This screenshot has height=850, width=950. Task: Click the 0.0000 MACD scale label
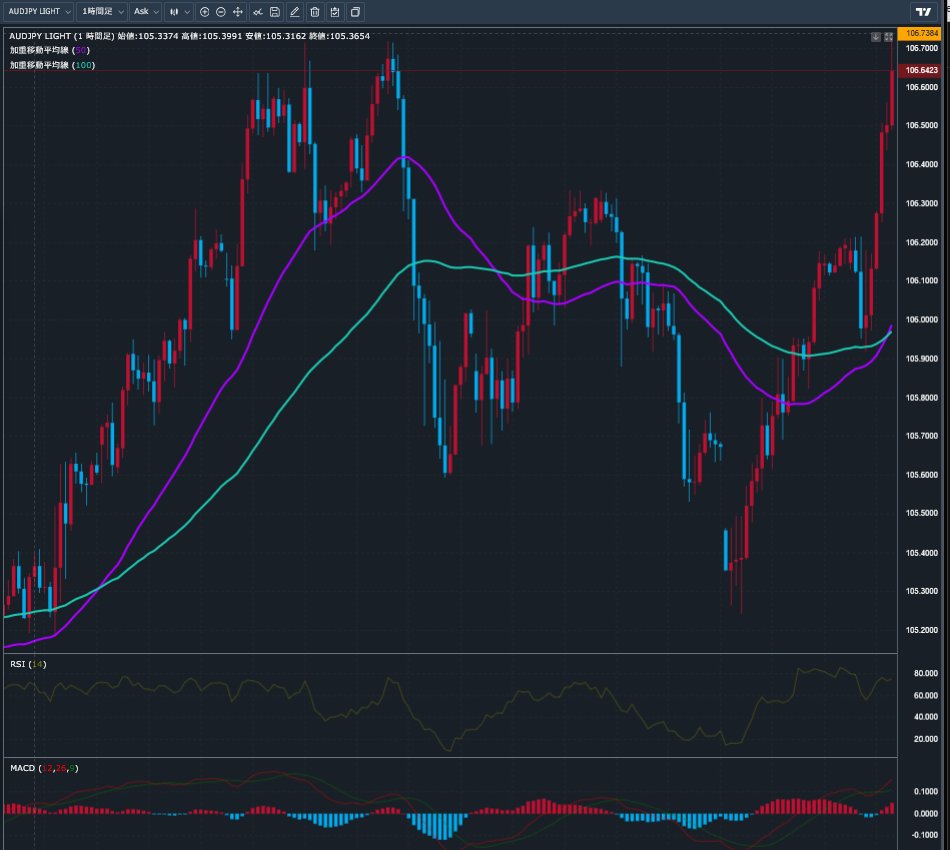(926, 814)
